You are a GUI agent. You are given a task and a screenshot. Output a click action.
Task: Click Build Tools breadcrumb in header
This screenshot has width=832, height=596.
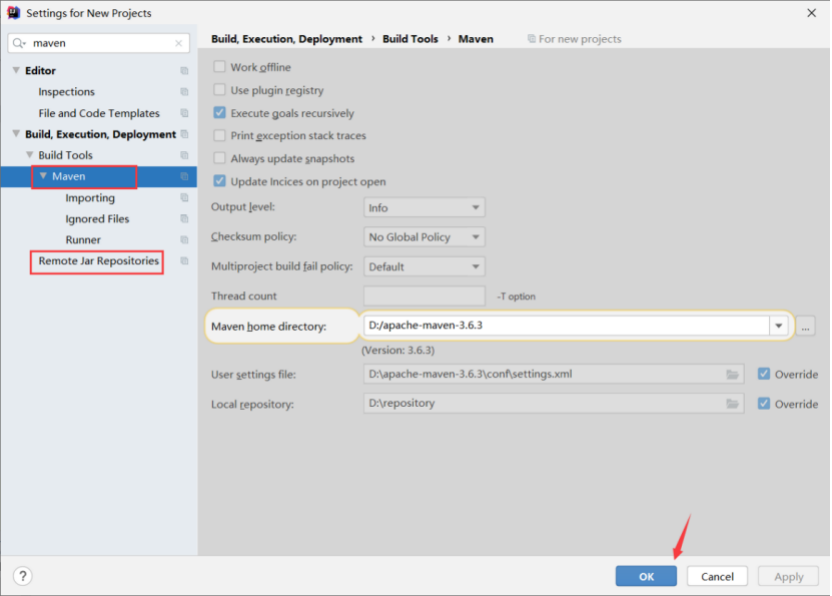click(x=410, y=39)
